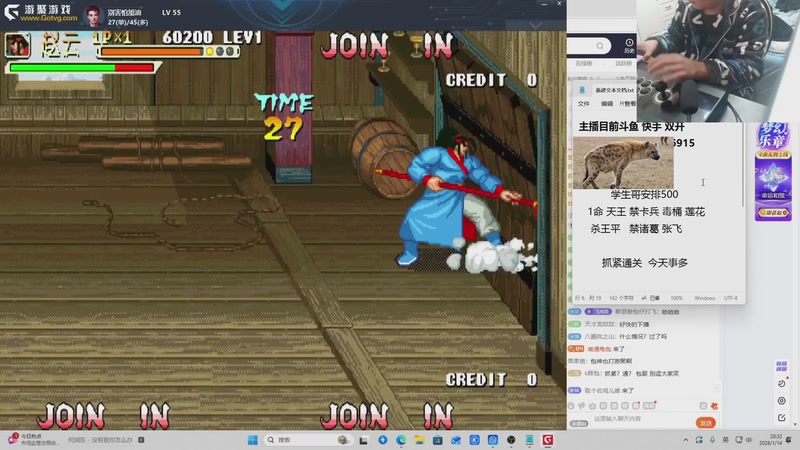Click the edit/feedback icon in the right sidebar

782,418
